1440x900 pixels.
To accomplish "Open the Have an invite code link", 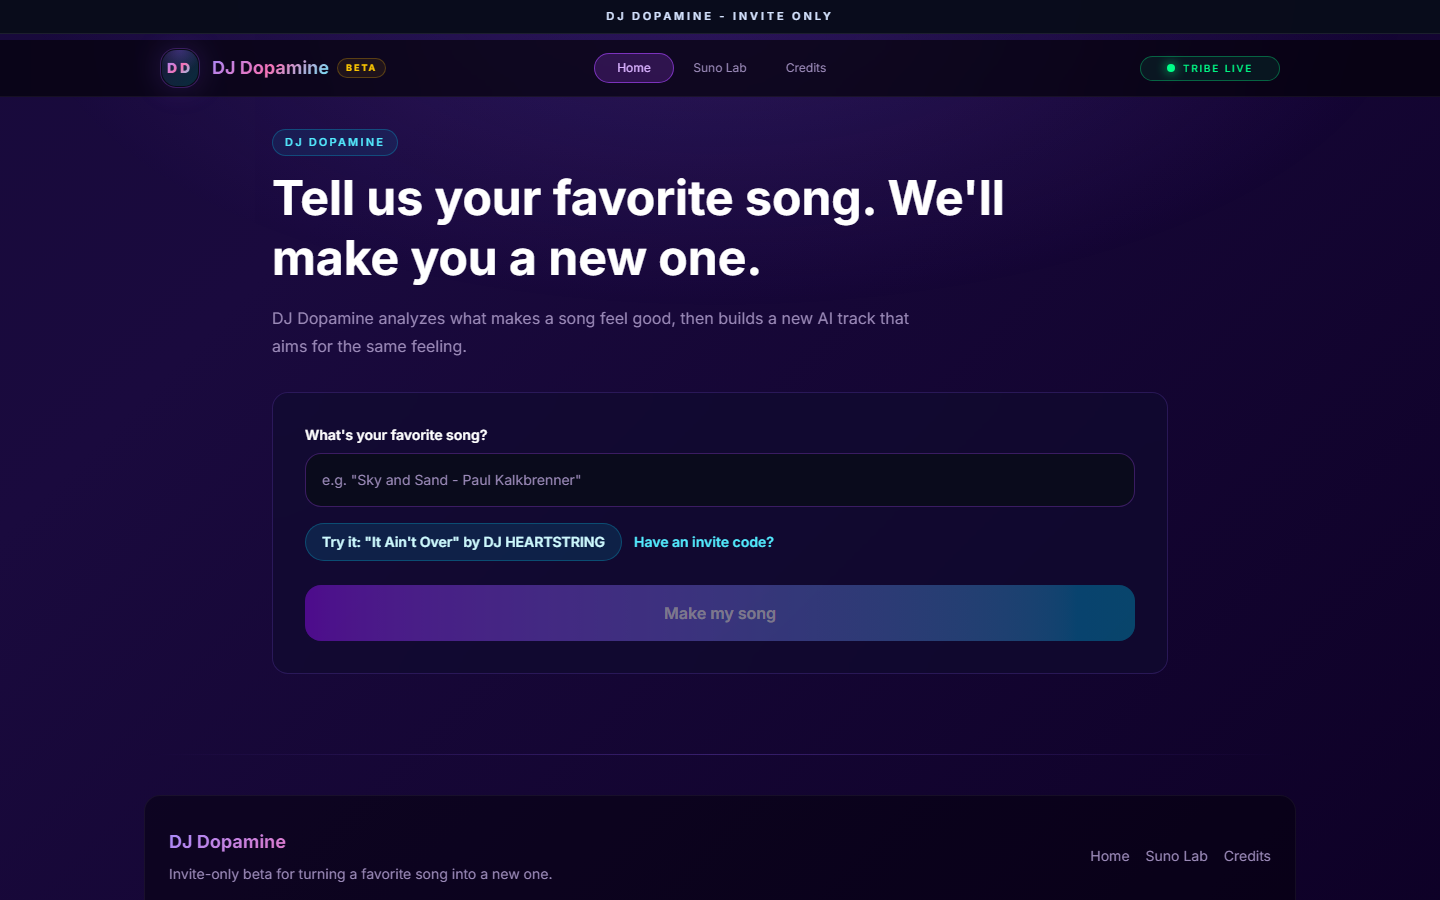I will (703, 542).
